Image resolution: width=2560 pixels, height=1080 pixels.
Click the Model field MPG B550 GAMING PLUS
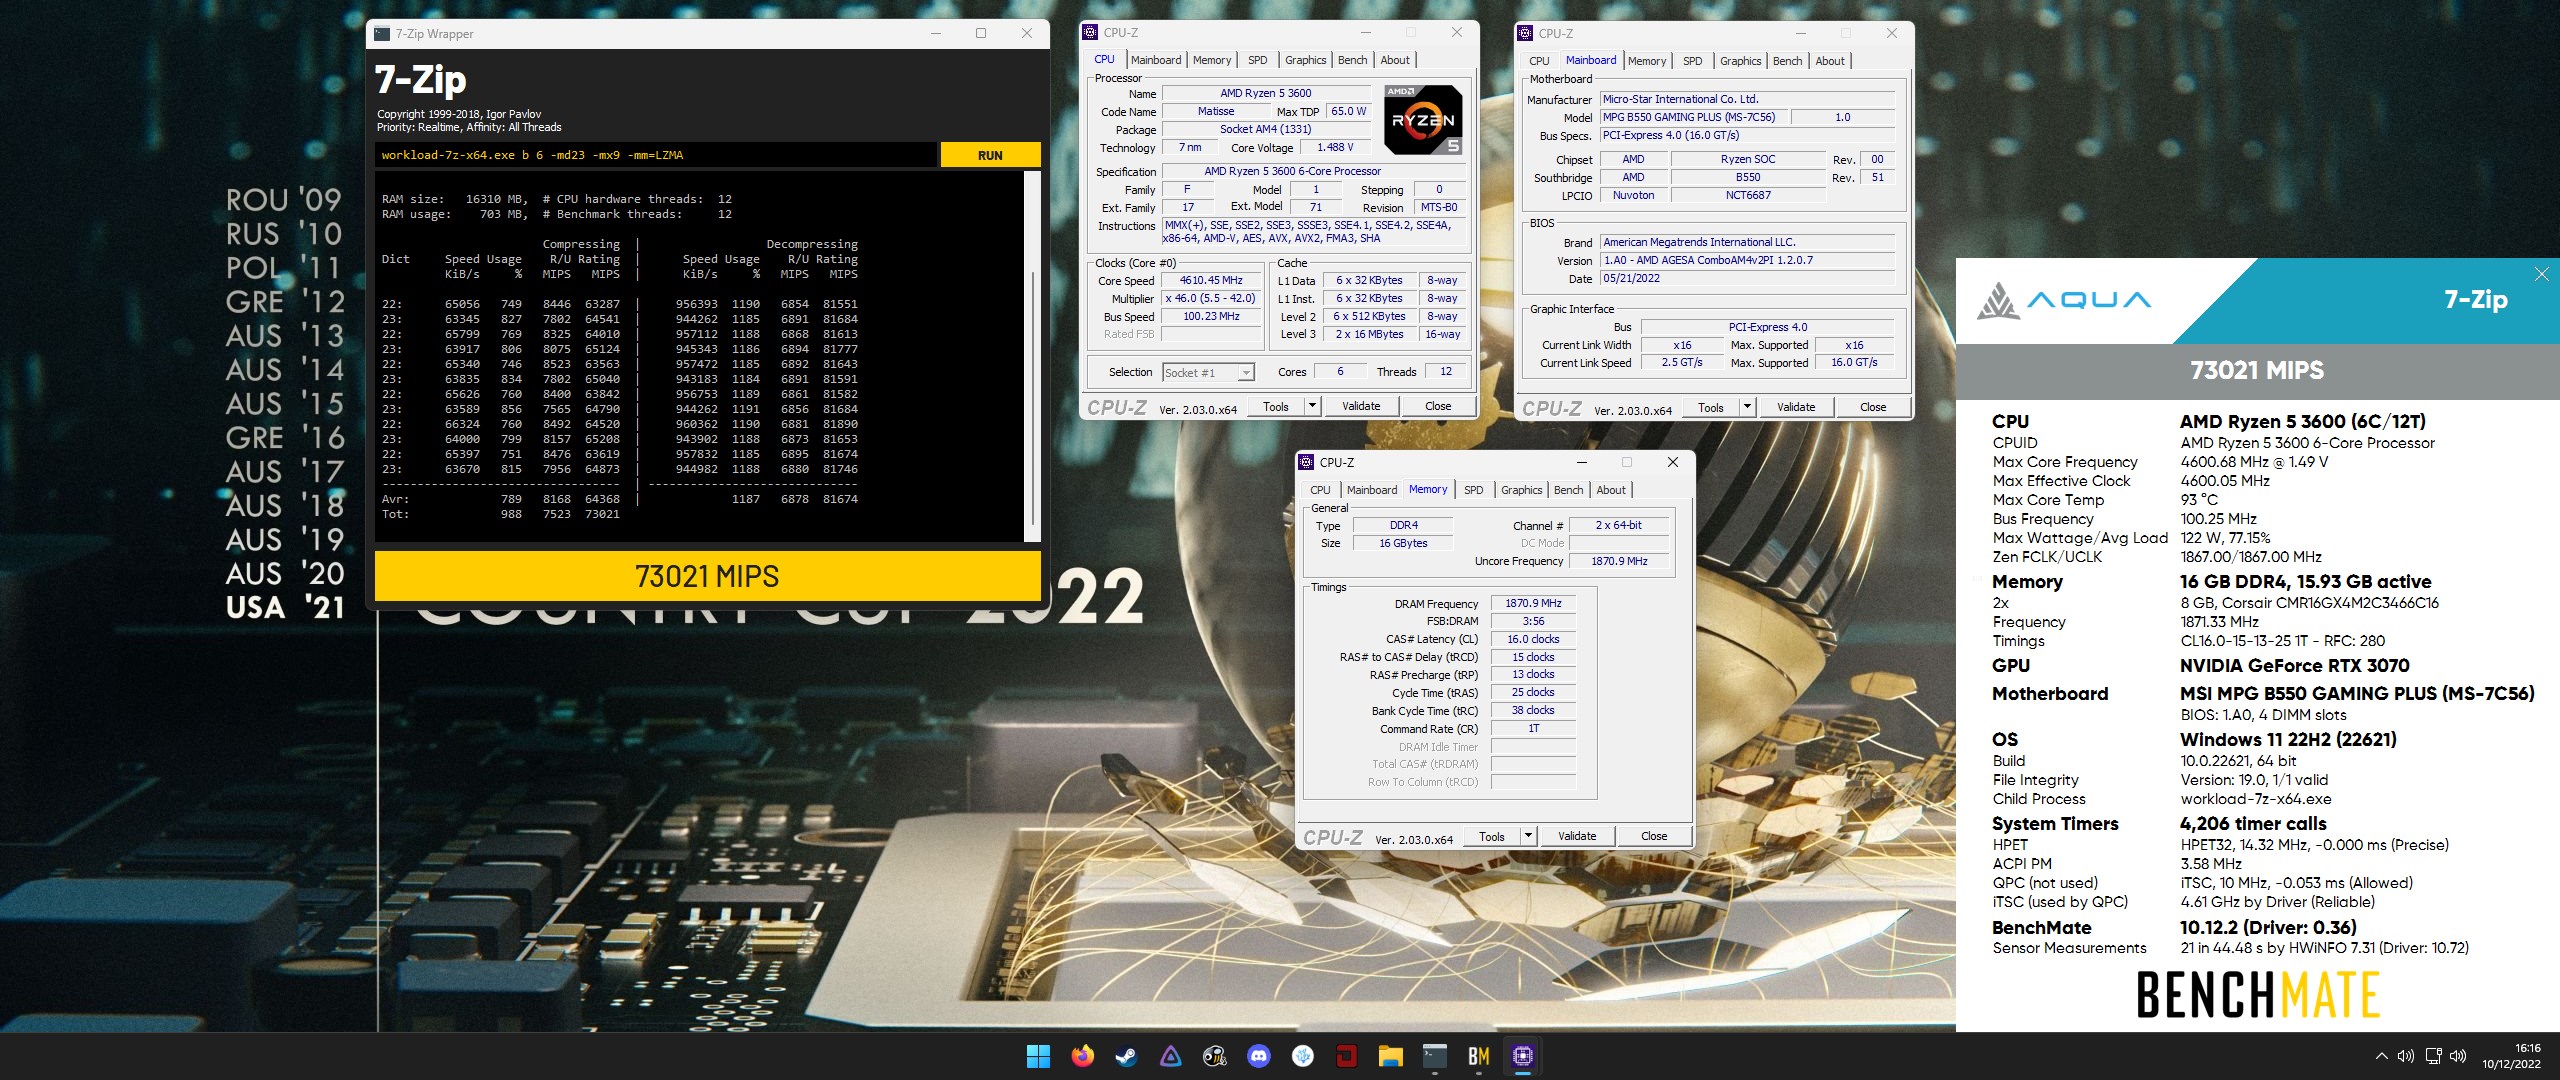click(1694, 117)
